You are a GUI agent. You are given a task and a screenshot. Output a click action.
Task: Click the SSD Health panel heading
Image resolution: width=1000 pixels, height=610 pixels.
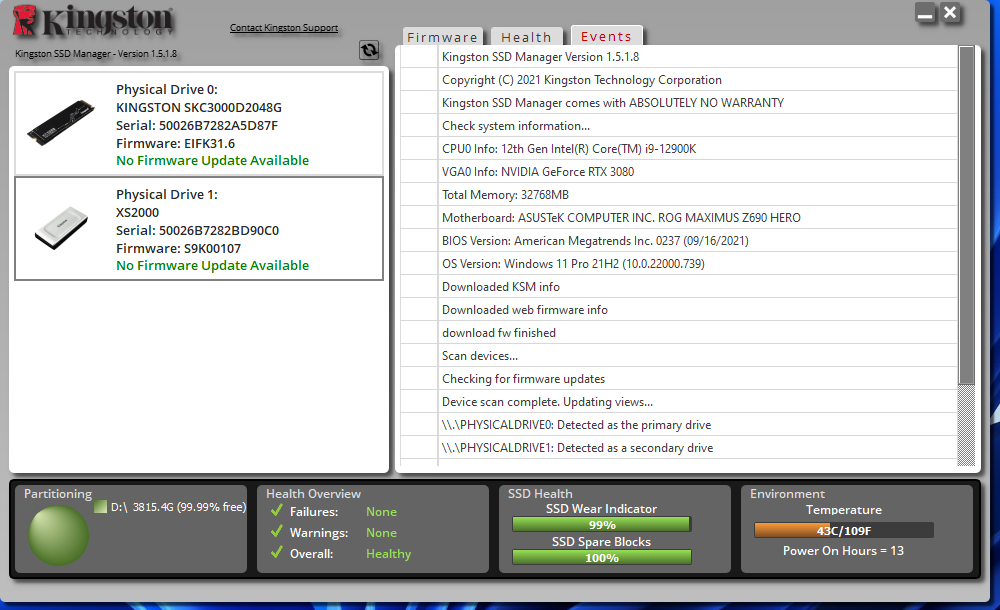coord(540,494)
